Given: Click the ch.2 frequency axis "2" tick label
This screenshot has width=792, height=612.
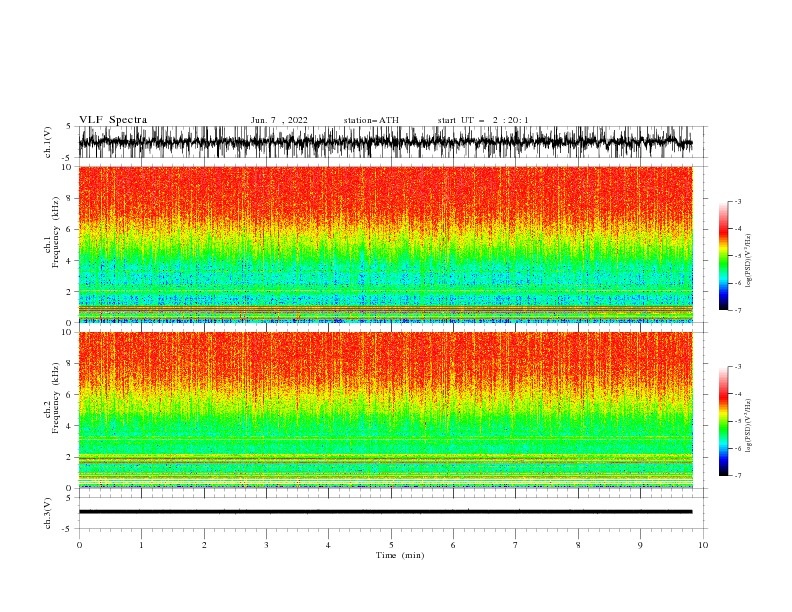Looking at the screenshot, I should pos(69,457).
